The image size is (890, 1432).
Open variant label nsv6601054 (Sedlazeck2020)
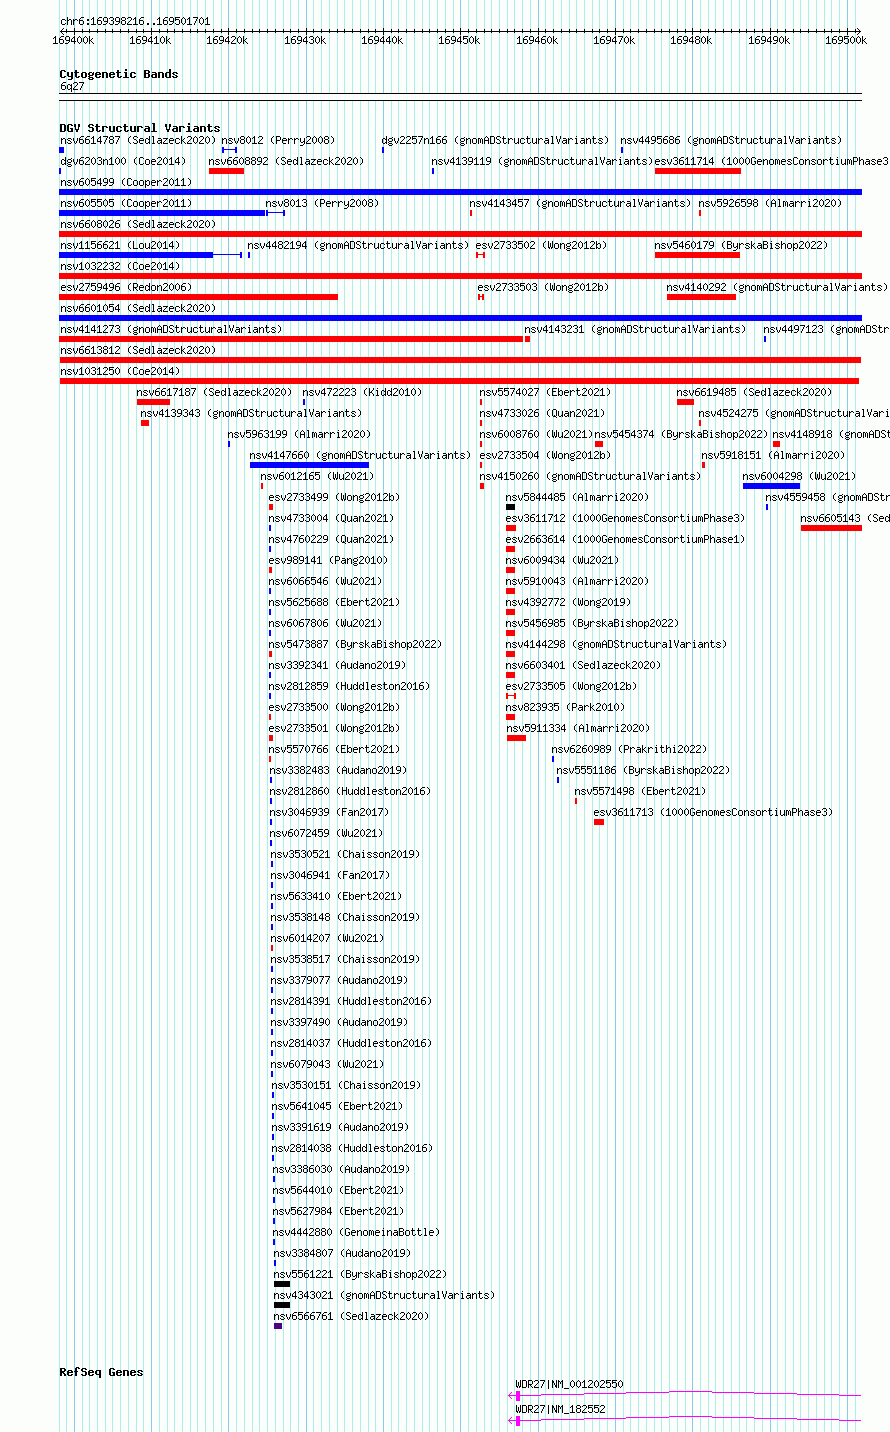137,309
